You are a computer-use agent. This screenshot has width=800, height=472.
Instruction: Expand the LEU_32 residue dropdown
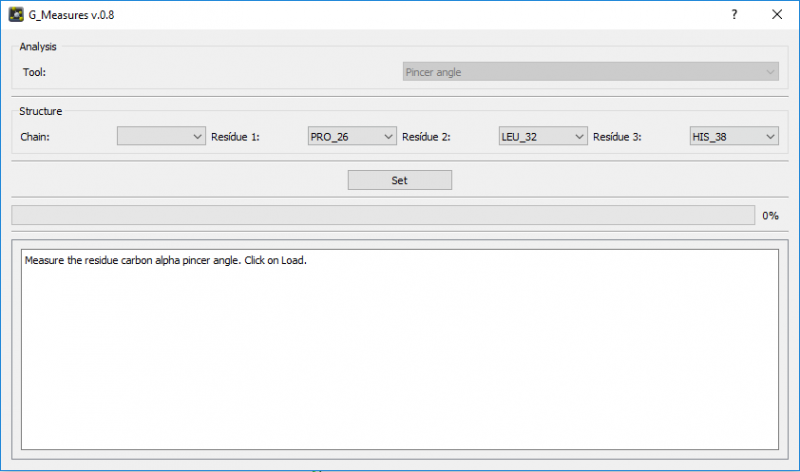click(543, 137)
